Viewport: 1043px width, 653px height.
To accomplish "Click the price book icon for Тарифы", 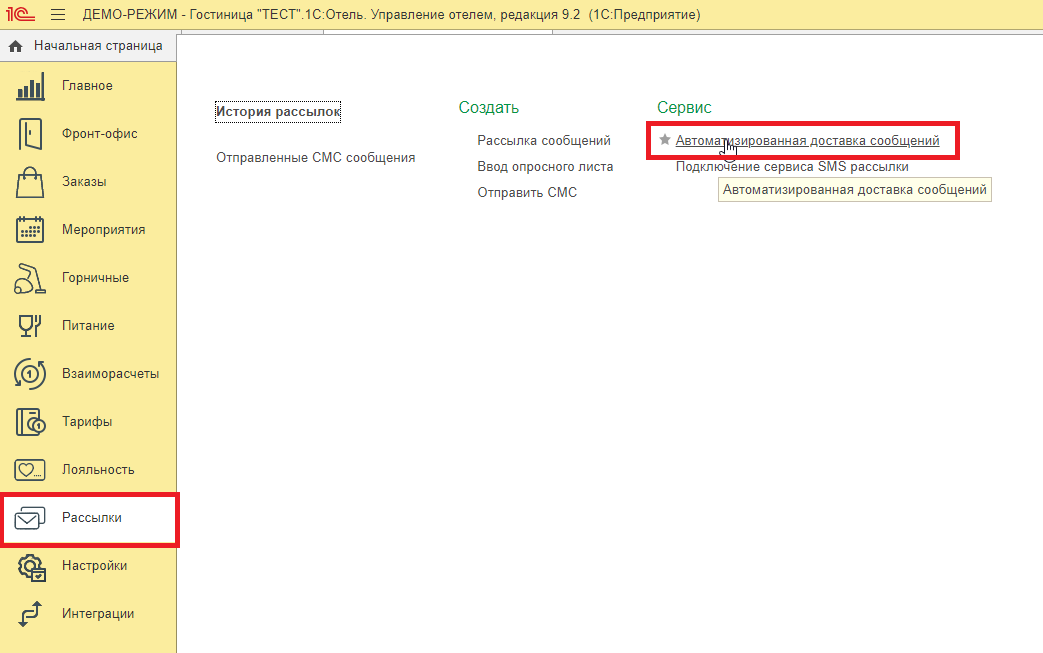I will [30, 422].
